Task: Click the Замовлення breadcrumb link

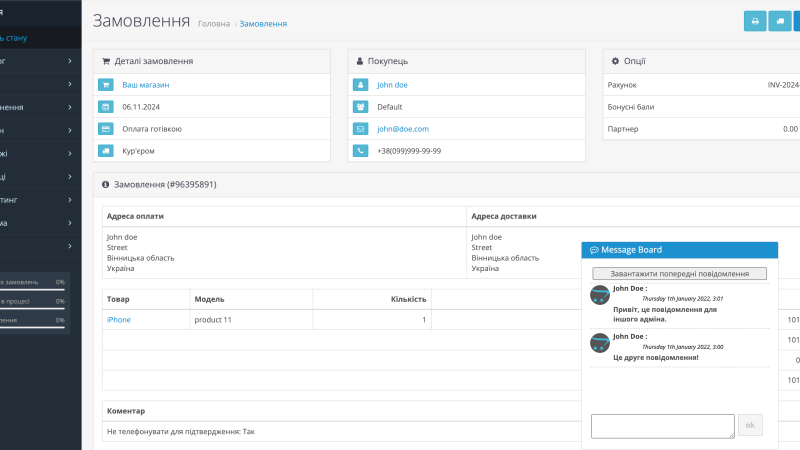Action: pyautogui.click(x=263, y=24)
